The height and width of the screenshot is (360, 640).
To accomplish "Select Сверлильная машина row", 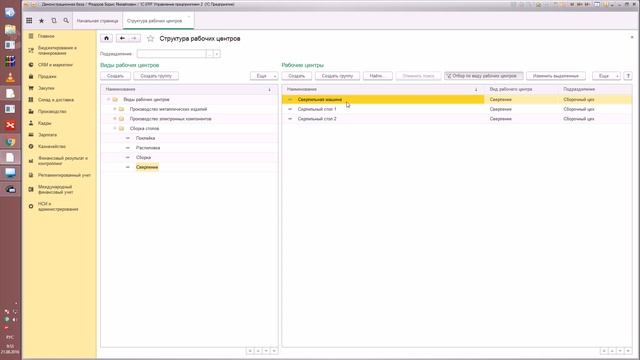I will click(457, 100).
